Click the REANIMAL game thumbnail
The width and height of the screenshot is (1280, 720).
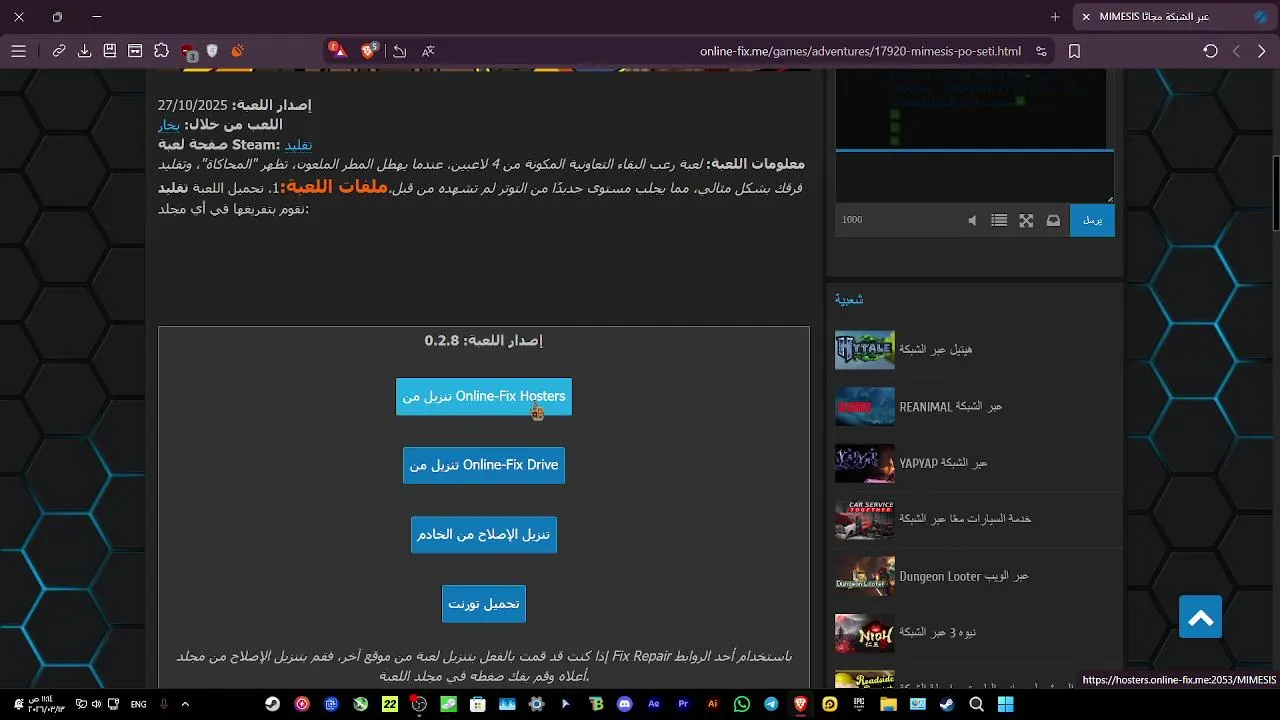point(865,406)
